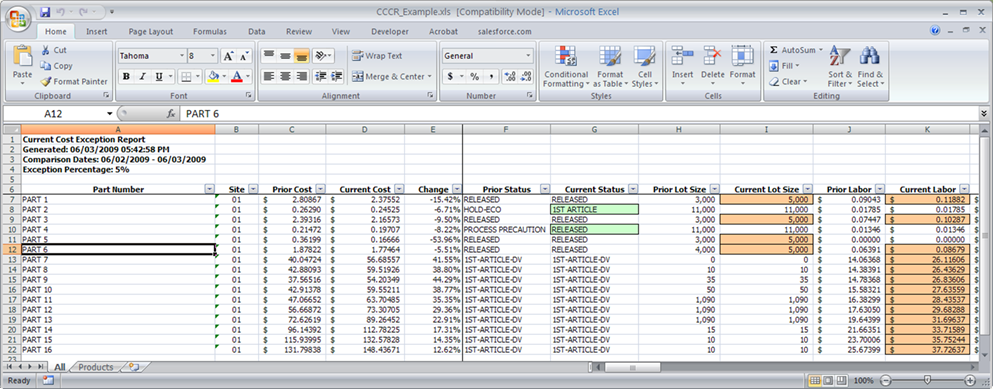
Task: Switch to Page Layout view in status bar
Action: point(829,381)
